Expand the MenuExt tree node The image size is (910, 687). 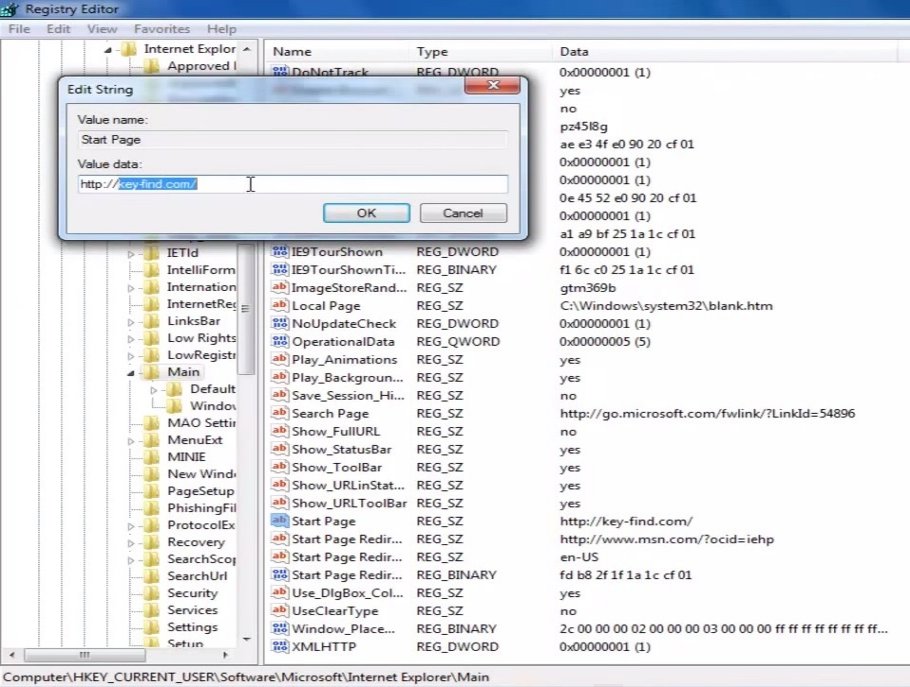click(131, 441)
